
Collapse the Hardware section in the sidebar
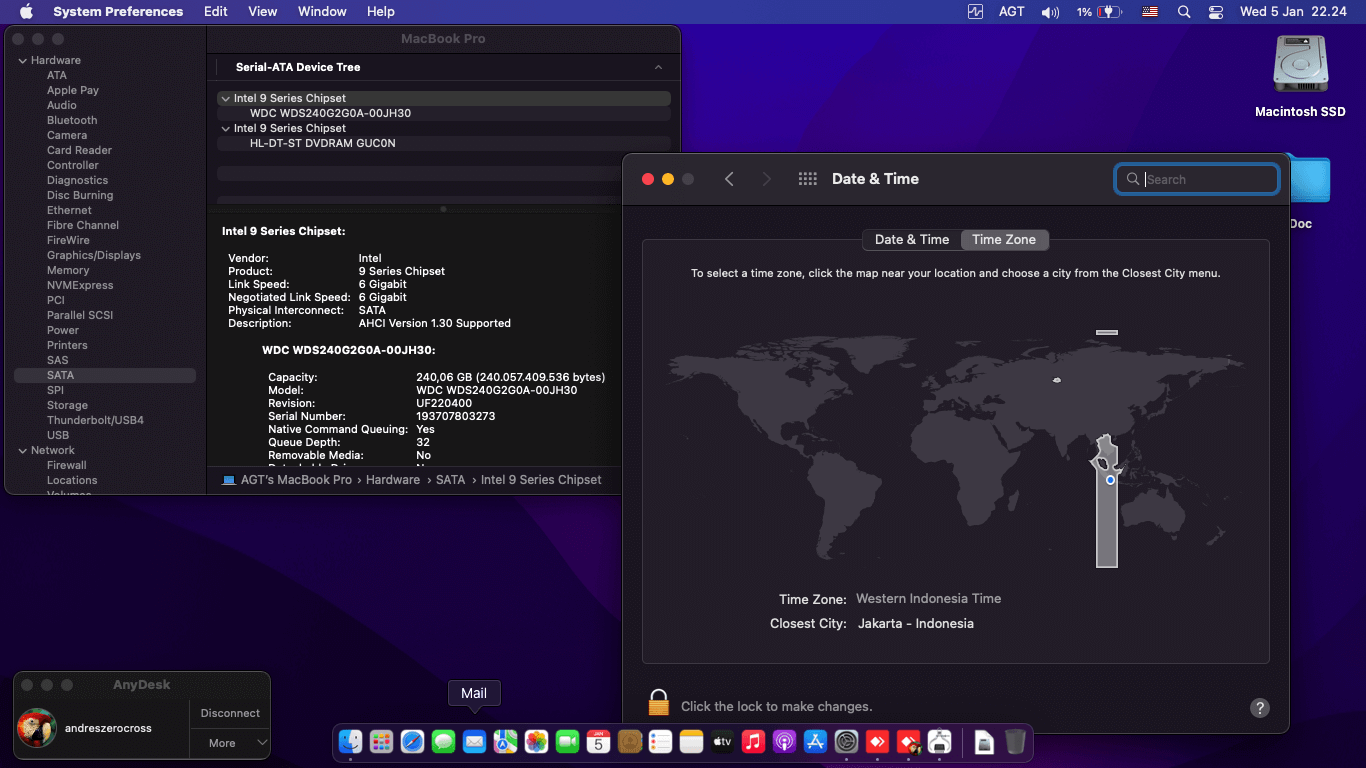pyautogui.click(x=22, y=60)
